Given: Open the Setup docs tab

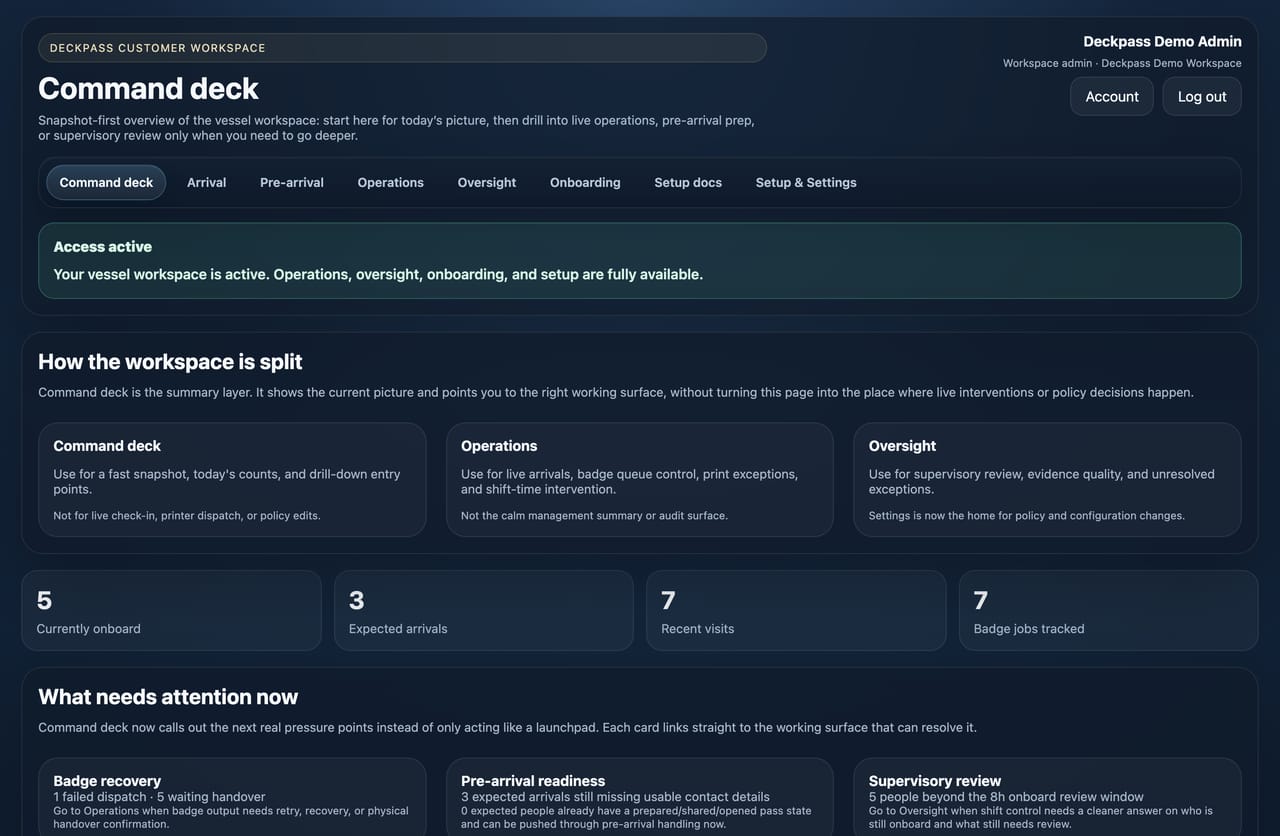Looking at the screenshot, I should pyautogui.click(x=688, y=182).
